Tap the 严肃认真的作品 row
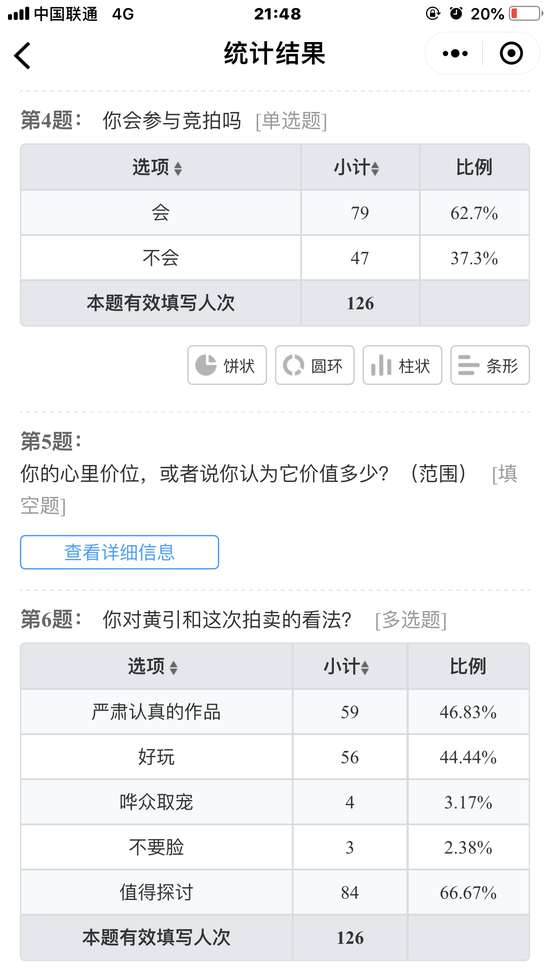 (275, 712)
